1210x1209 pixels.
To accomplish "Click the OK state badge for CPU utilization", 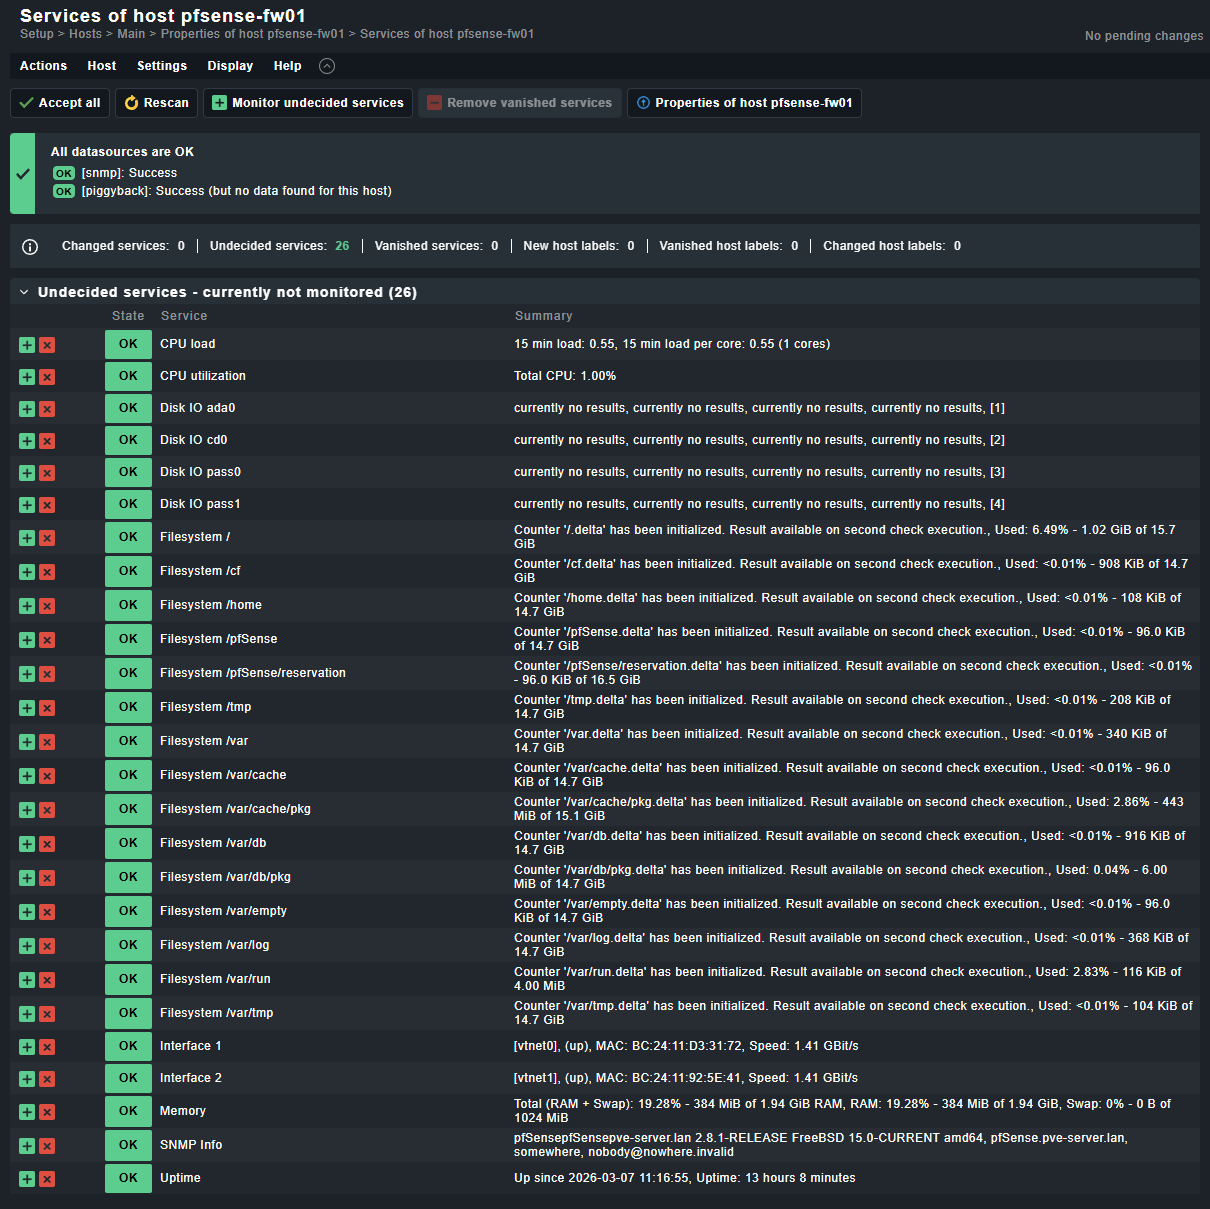I will [x=128, y=376].
